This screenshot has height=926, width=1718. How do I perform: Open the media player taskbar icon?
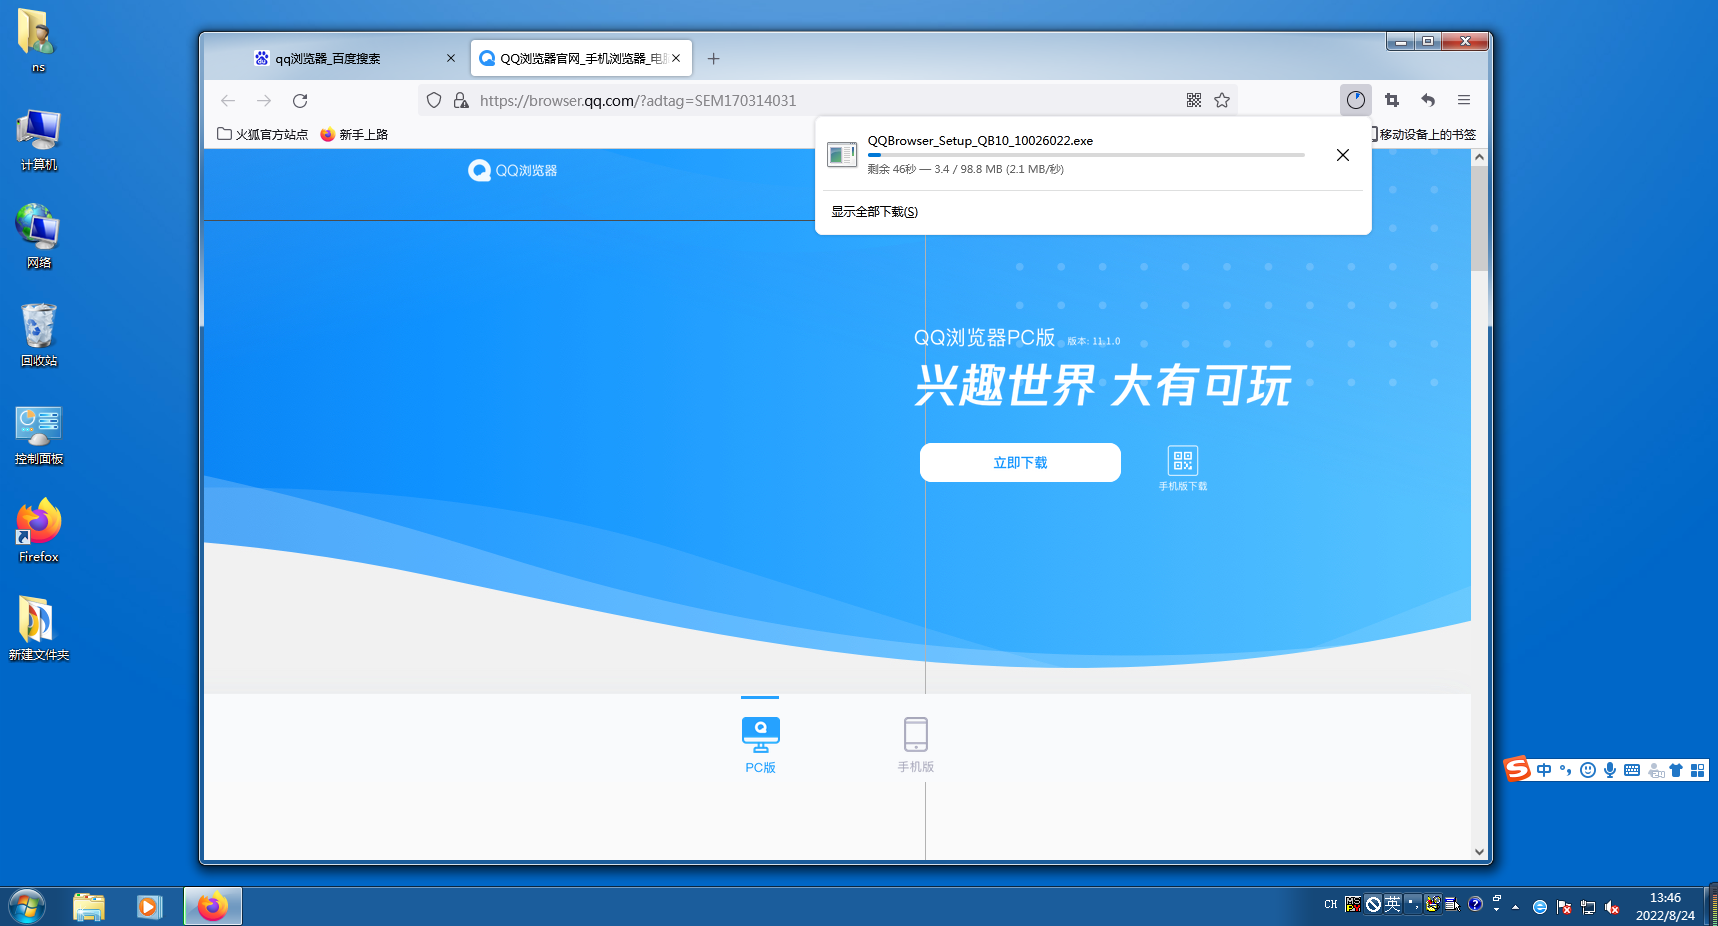coord(149,907)
